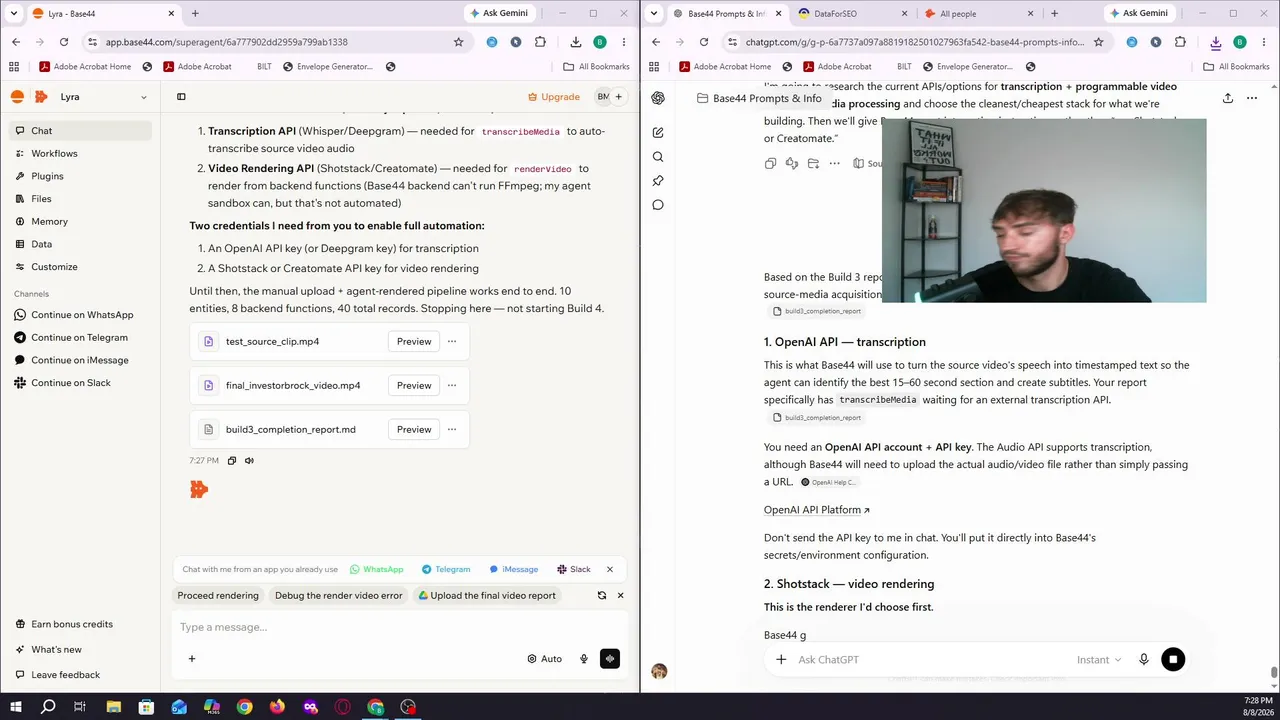Choose WhatsApp in the chat-app banner
Image resolution: width=1280 pixels, height=720 pixels.
(x=377, y=569)
